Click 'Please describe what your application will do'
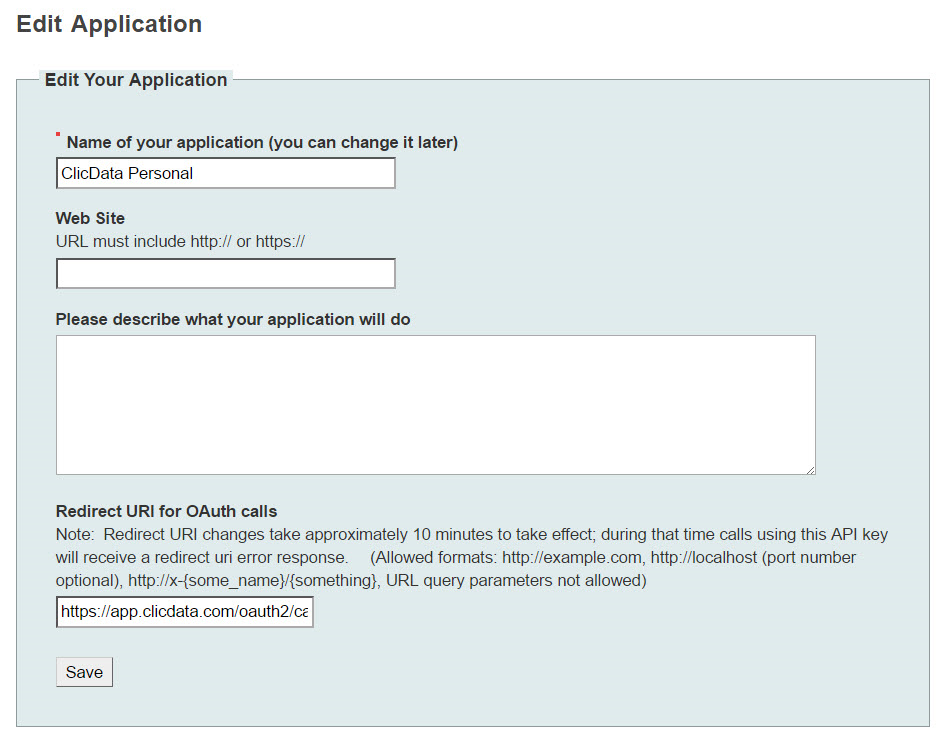Viewport: 948px width, 742px height. click(233, 319)
